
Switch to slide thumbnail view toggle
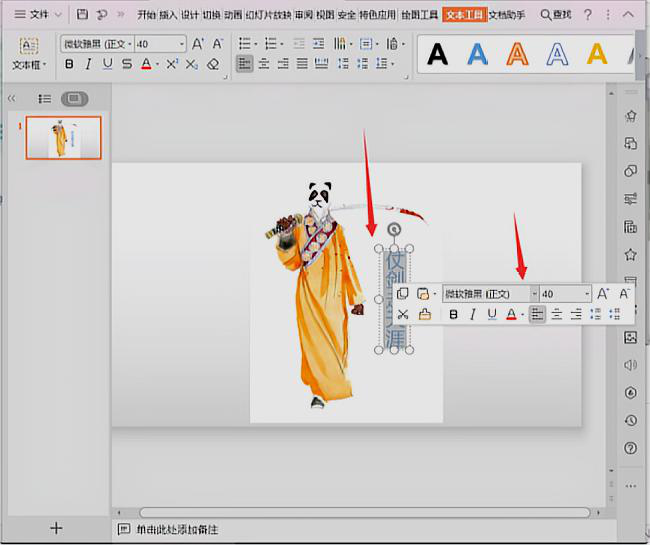pos(74,99)
